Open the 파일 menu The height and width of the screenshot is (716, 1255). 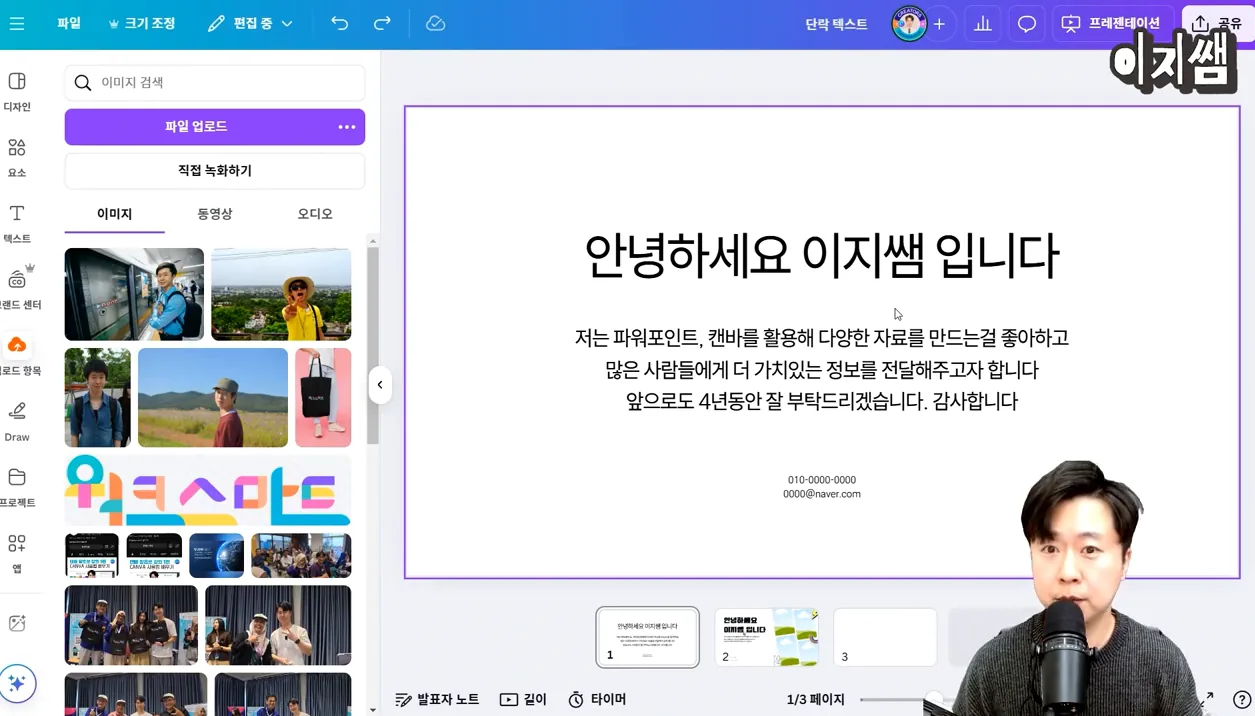(x=69, y=23)
